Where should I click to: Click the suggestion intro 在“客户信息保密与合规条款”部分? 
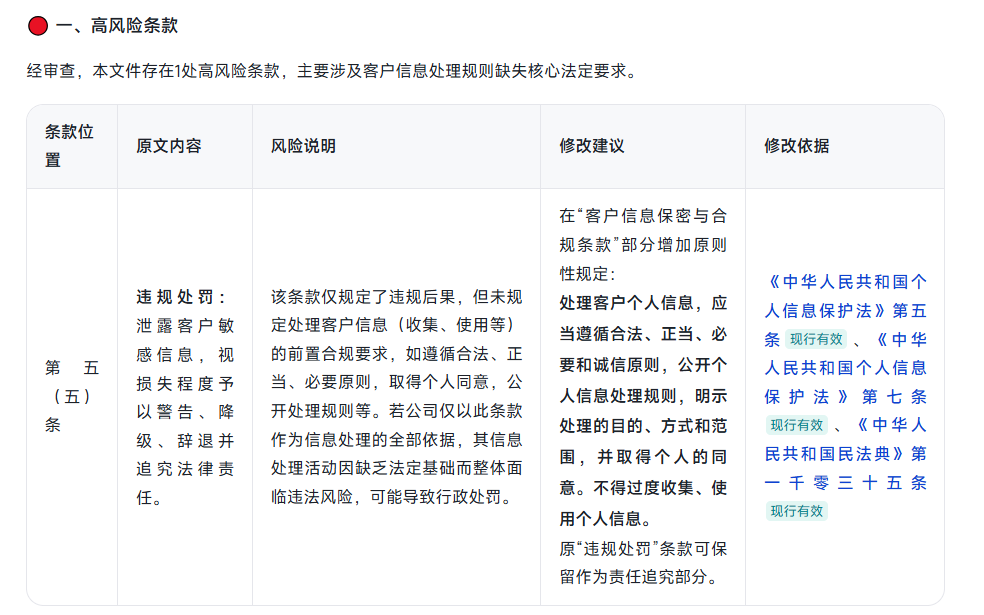(643, 245)
